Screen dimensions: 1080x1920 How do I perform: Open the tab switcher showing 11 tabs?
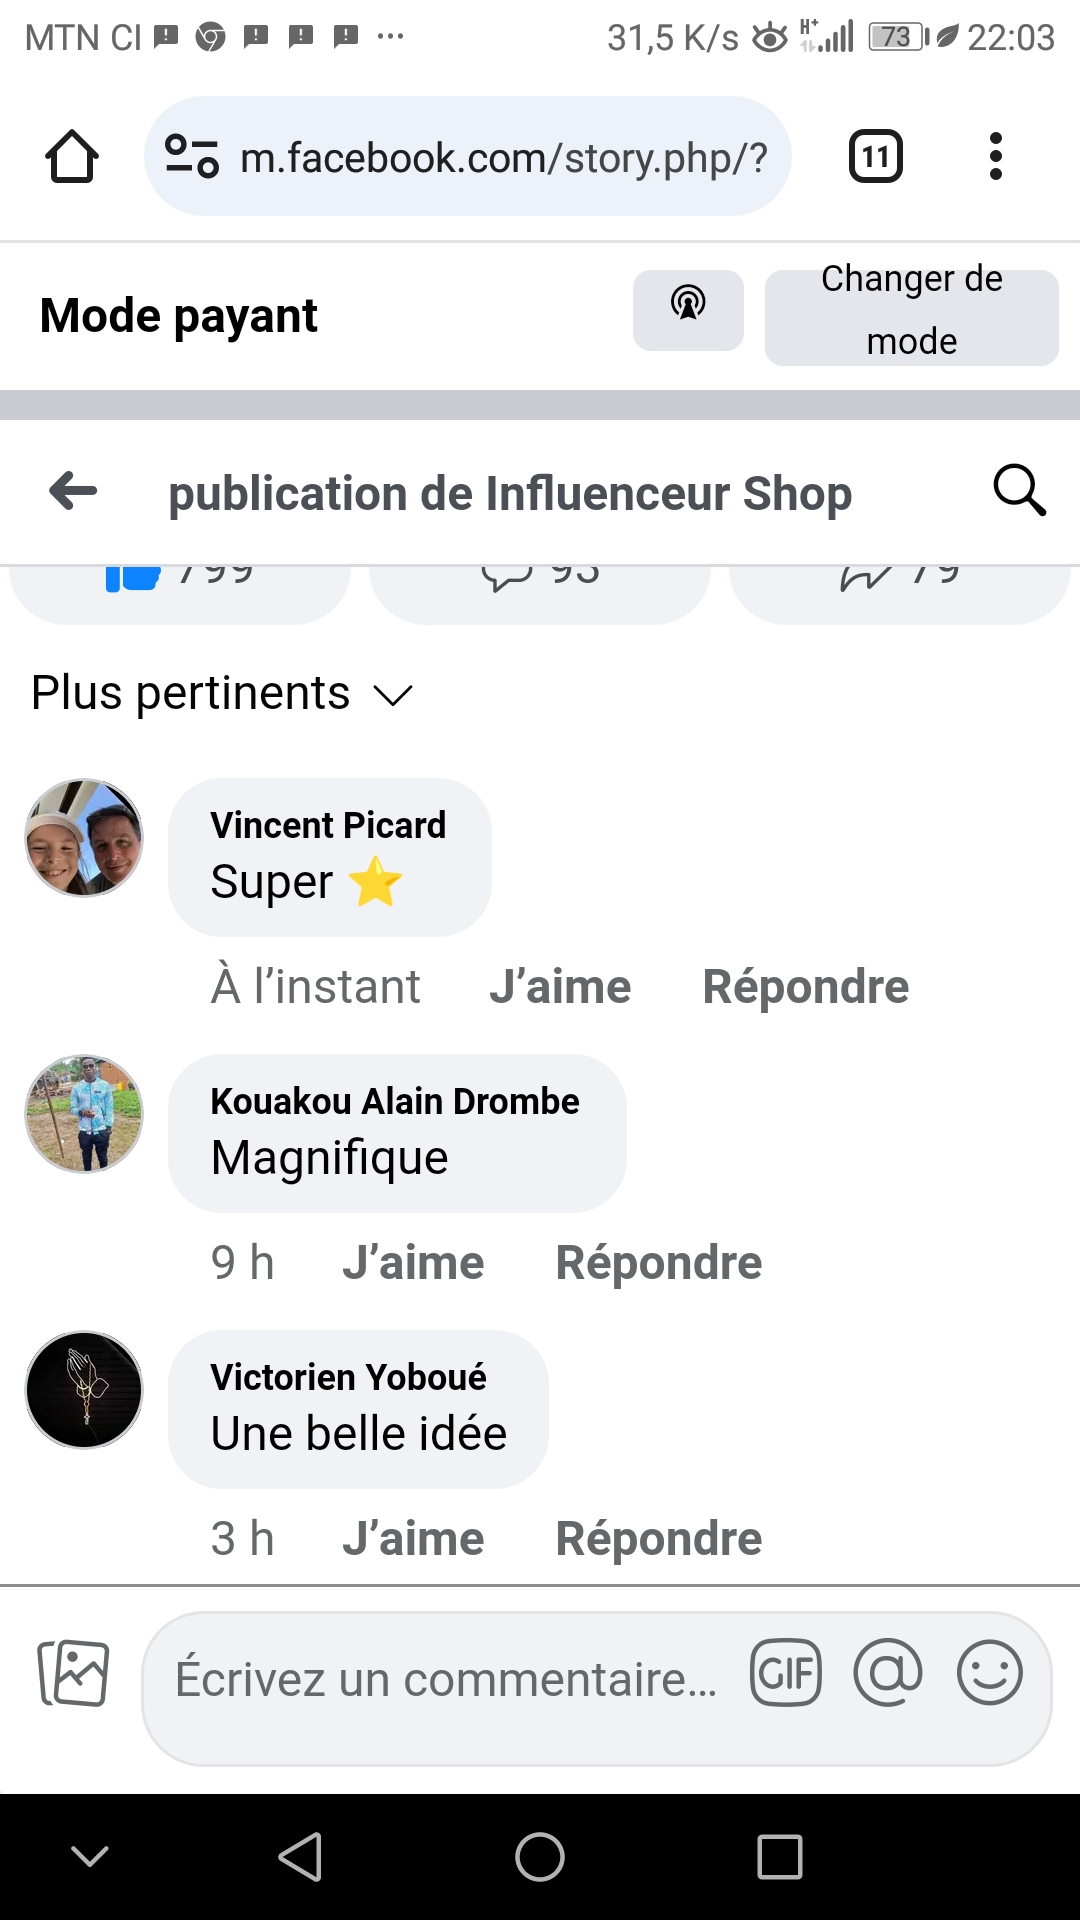coord(875,157)
